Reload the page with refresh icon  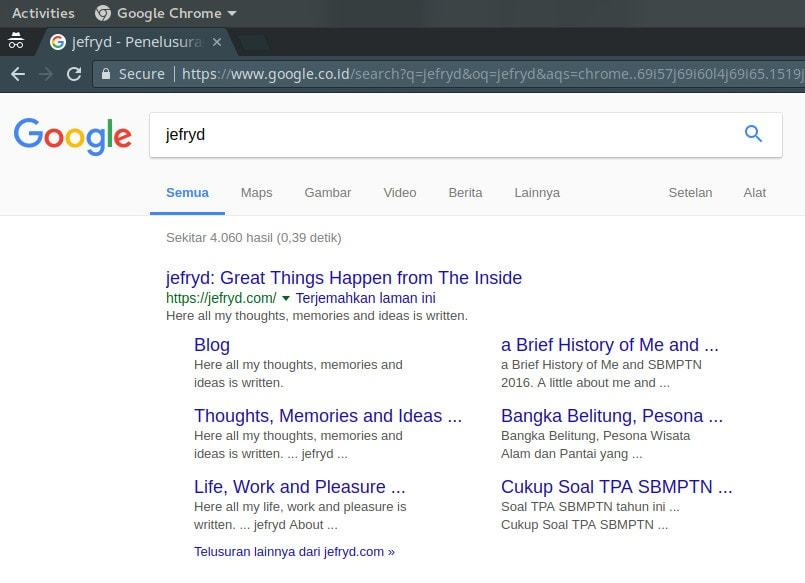(x=74, y=74)
